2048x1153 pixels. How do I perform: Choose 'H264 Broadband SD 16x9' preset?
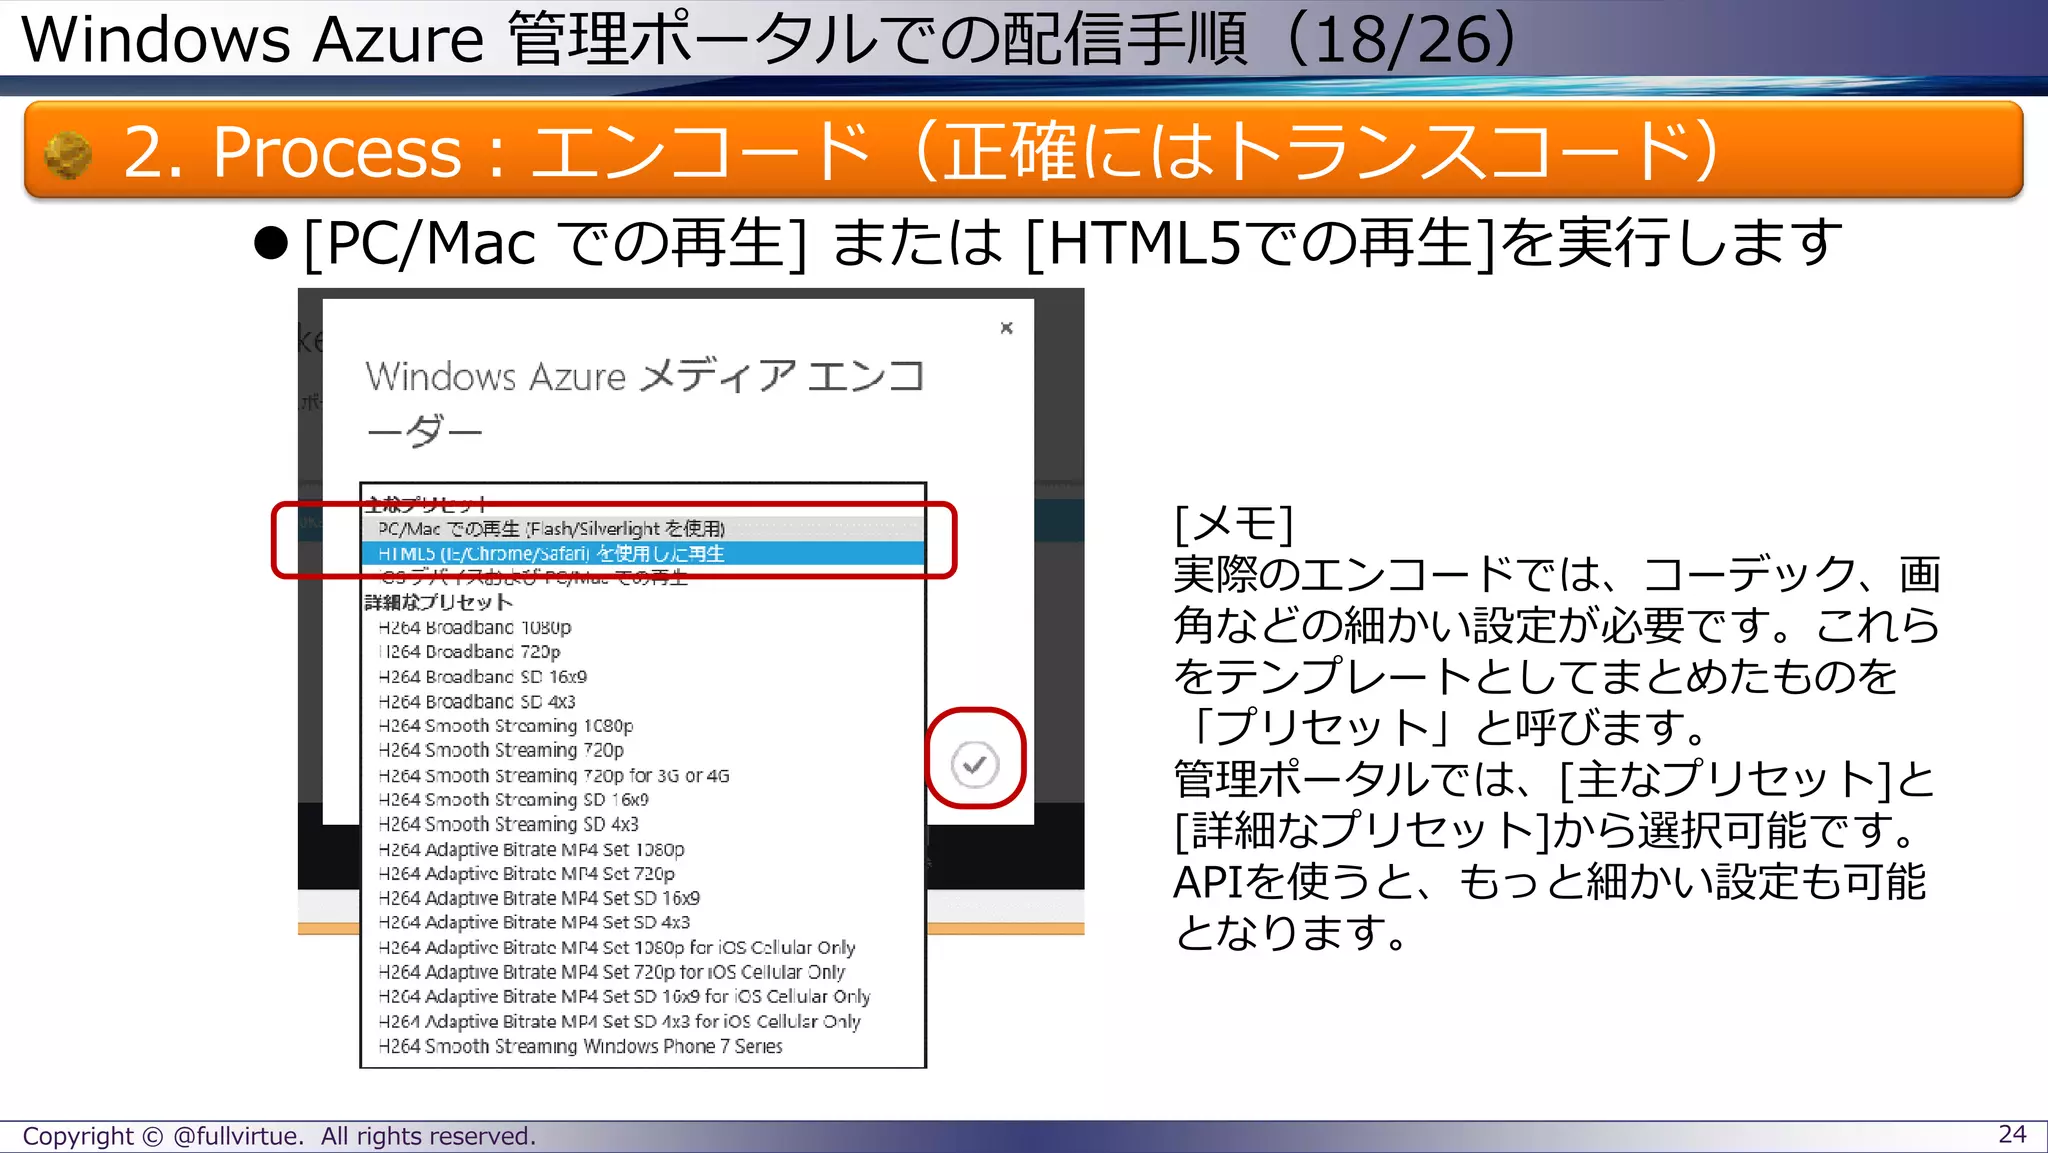pos(643,676)
